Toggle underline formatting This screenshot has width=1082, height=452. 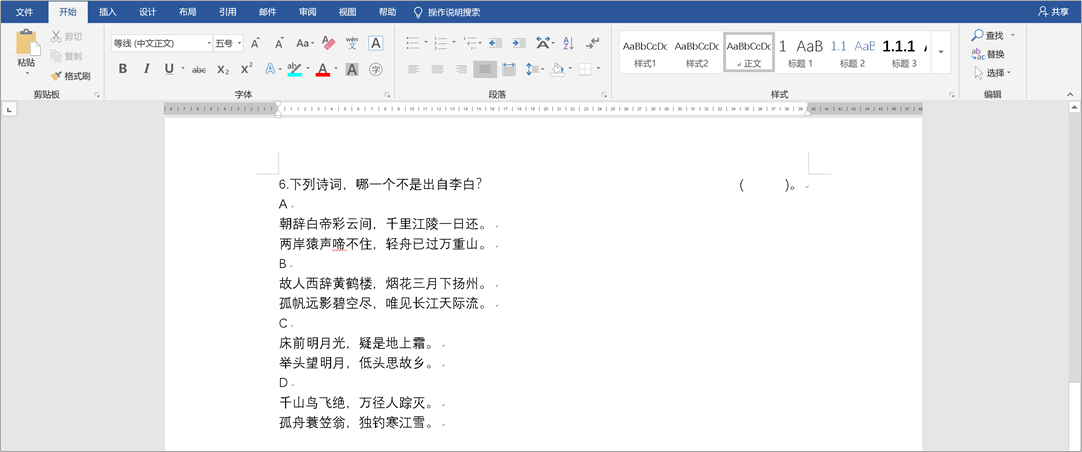(x=169, y=69)
